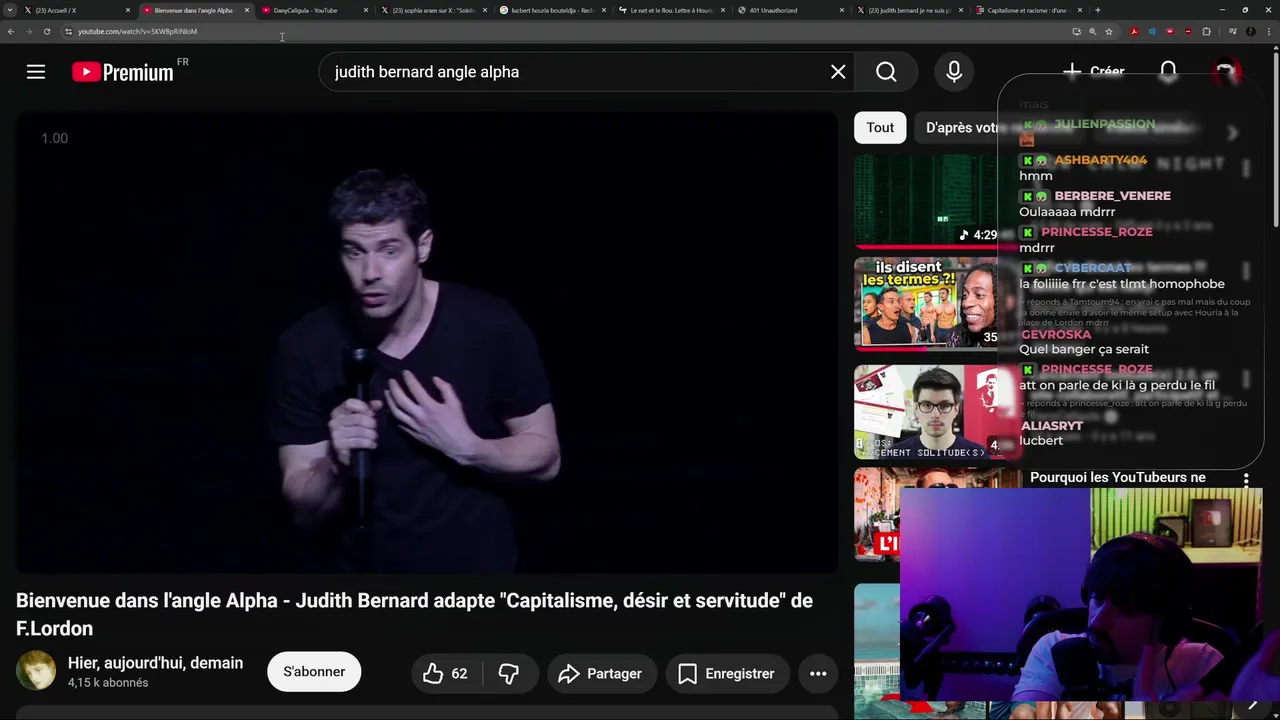
Task: Open the Créer upload menu
Action: pos(1094,72)
